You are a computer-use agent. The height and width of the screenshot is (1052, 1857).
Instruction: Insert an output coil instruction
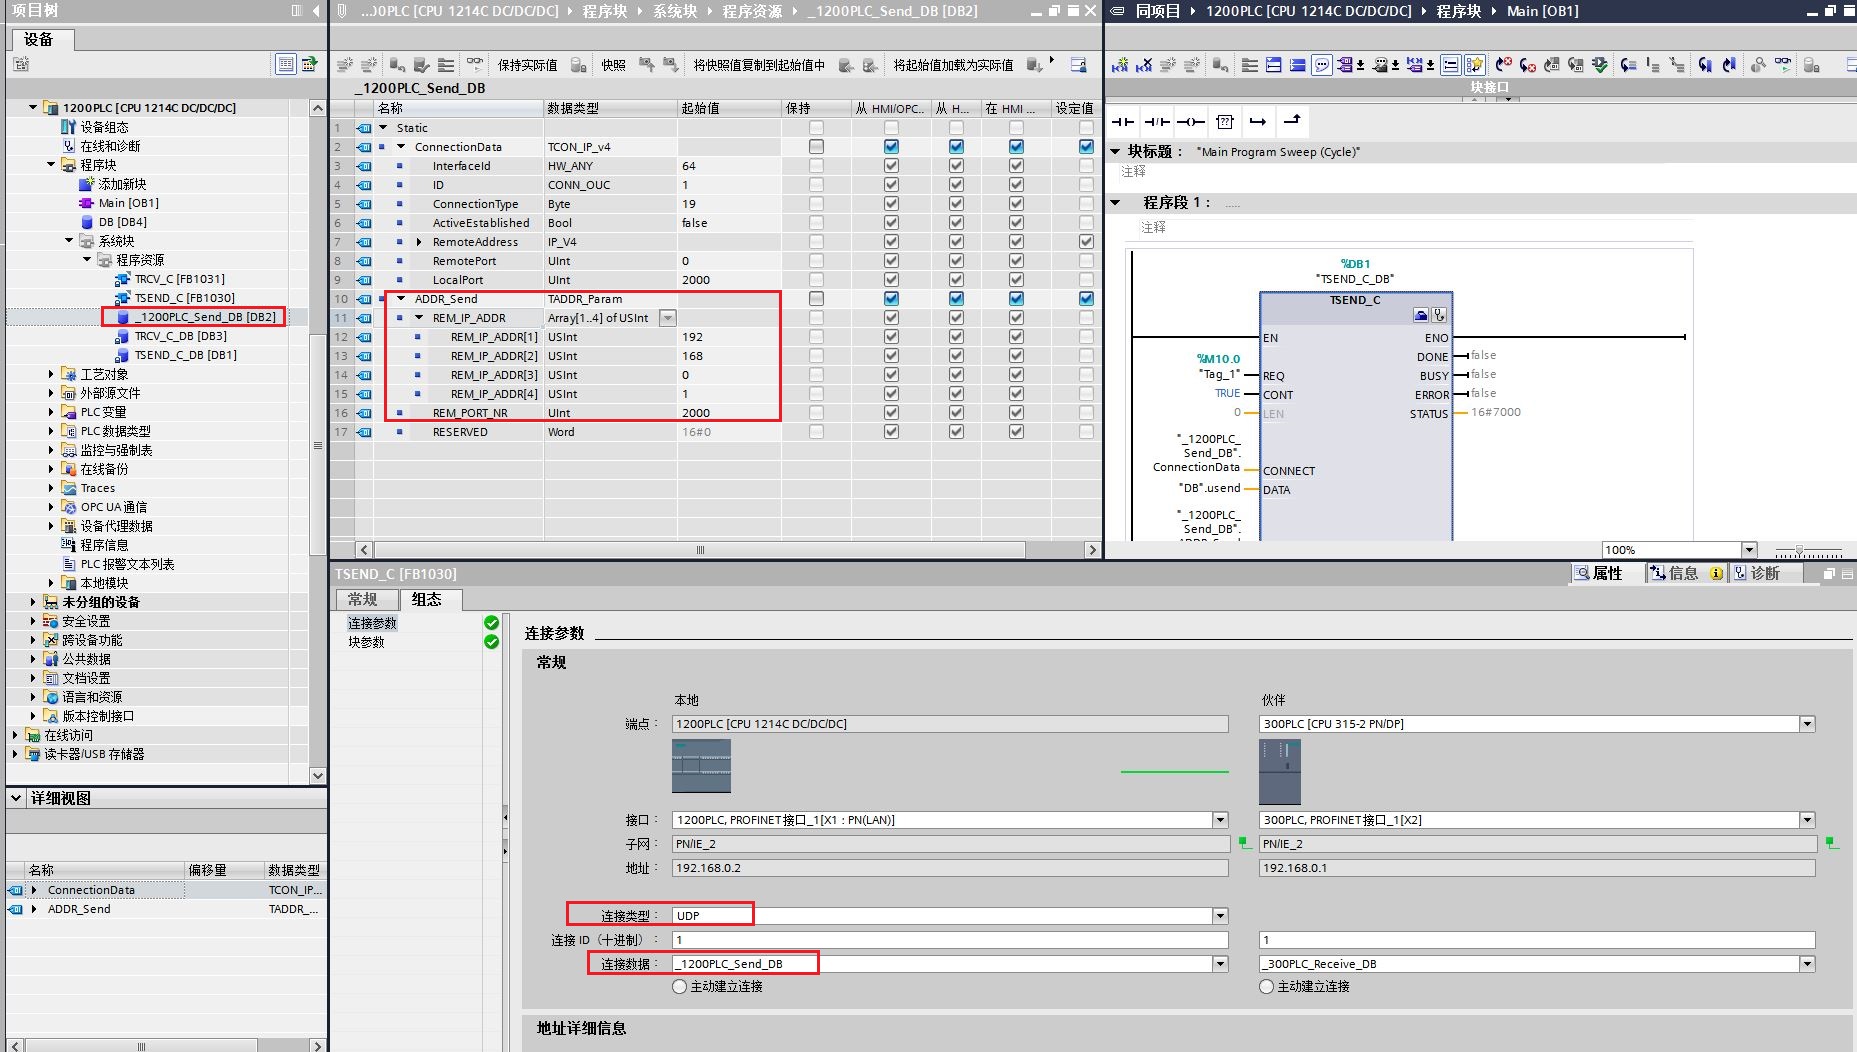[x=1190, y=122]
